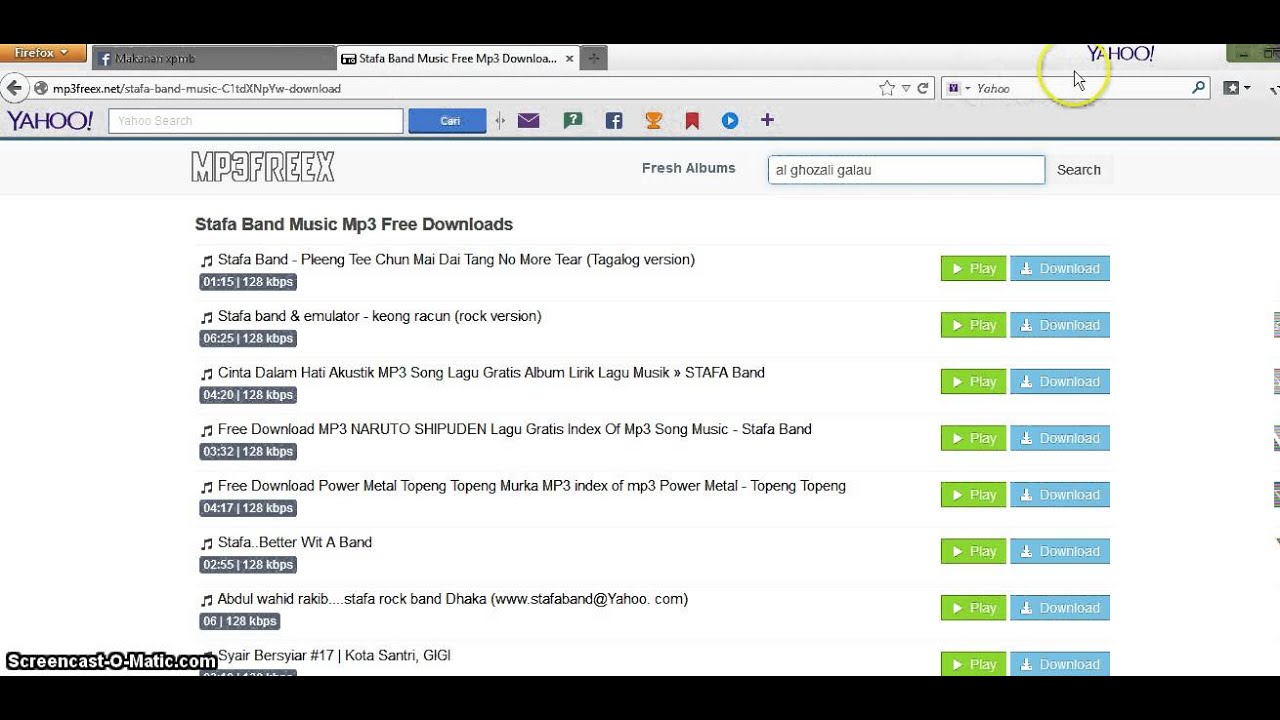Viewport: 1280px width, 720px height.
Task: Click the site search box with al ghozali galau
Action: tap(906, 170)
